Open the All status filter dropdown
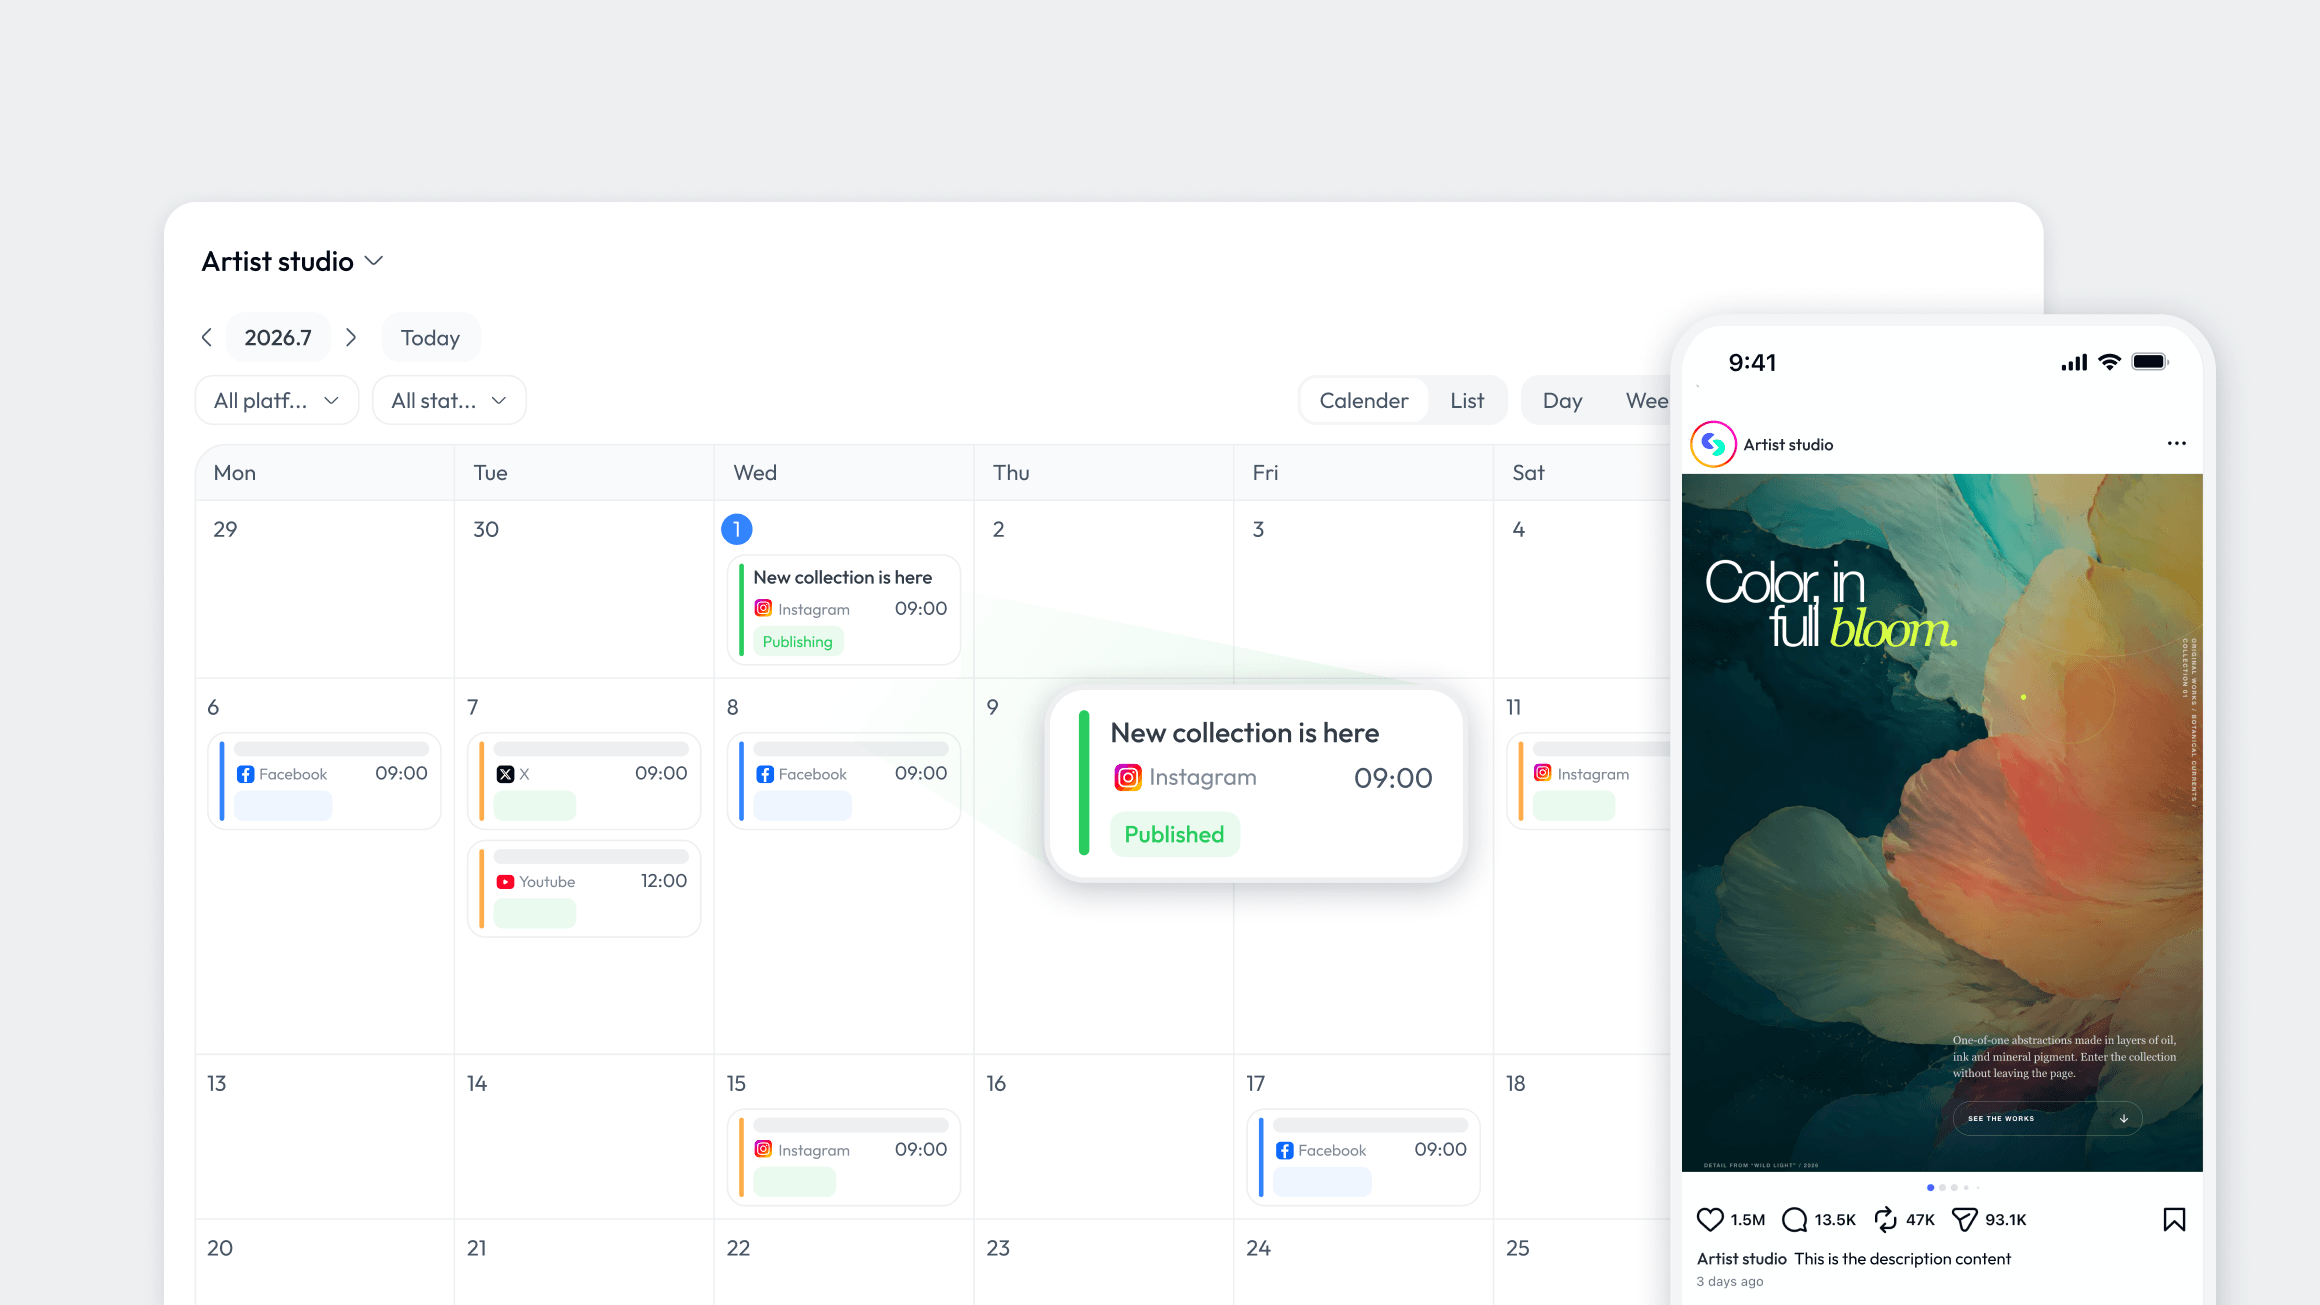Screen dimensions: 2320x1305 coord(449,400)
